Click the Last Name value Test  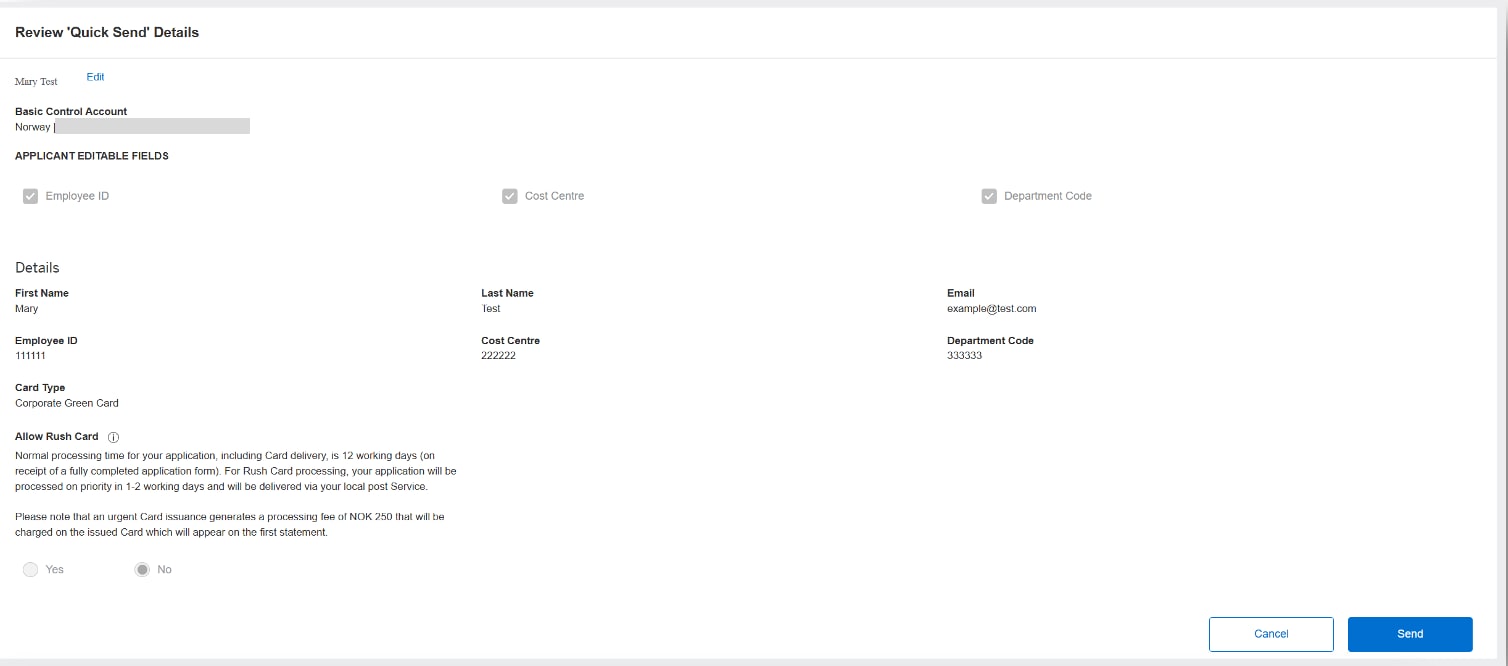pos(491,309)
